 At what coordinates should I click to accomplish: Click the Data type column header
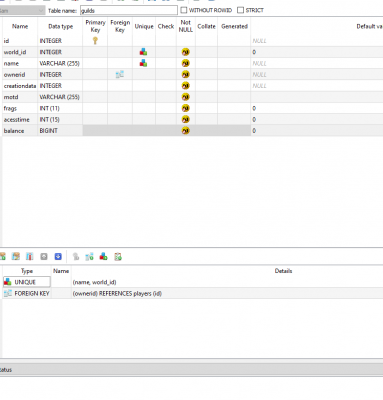(x=60, y=26)
